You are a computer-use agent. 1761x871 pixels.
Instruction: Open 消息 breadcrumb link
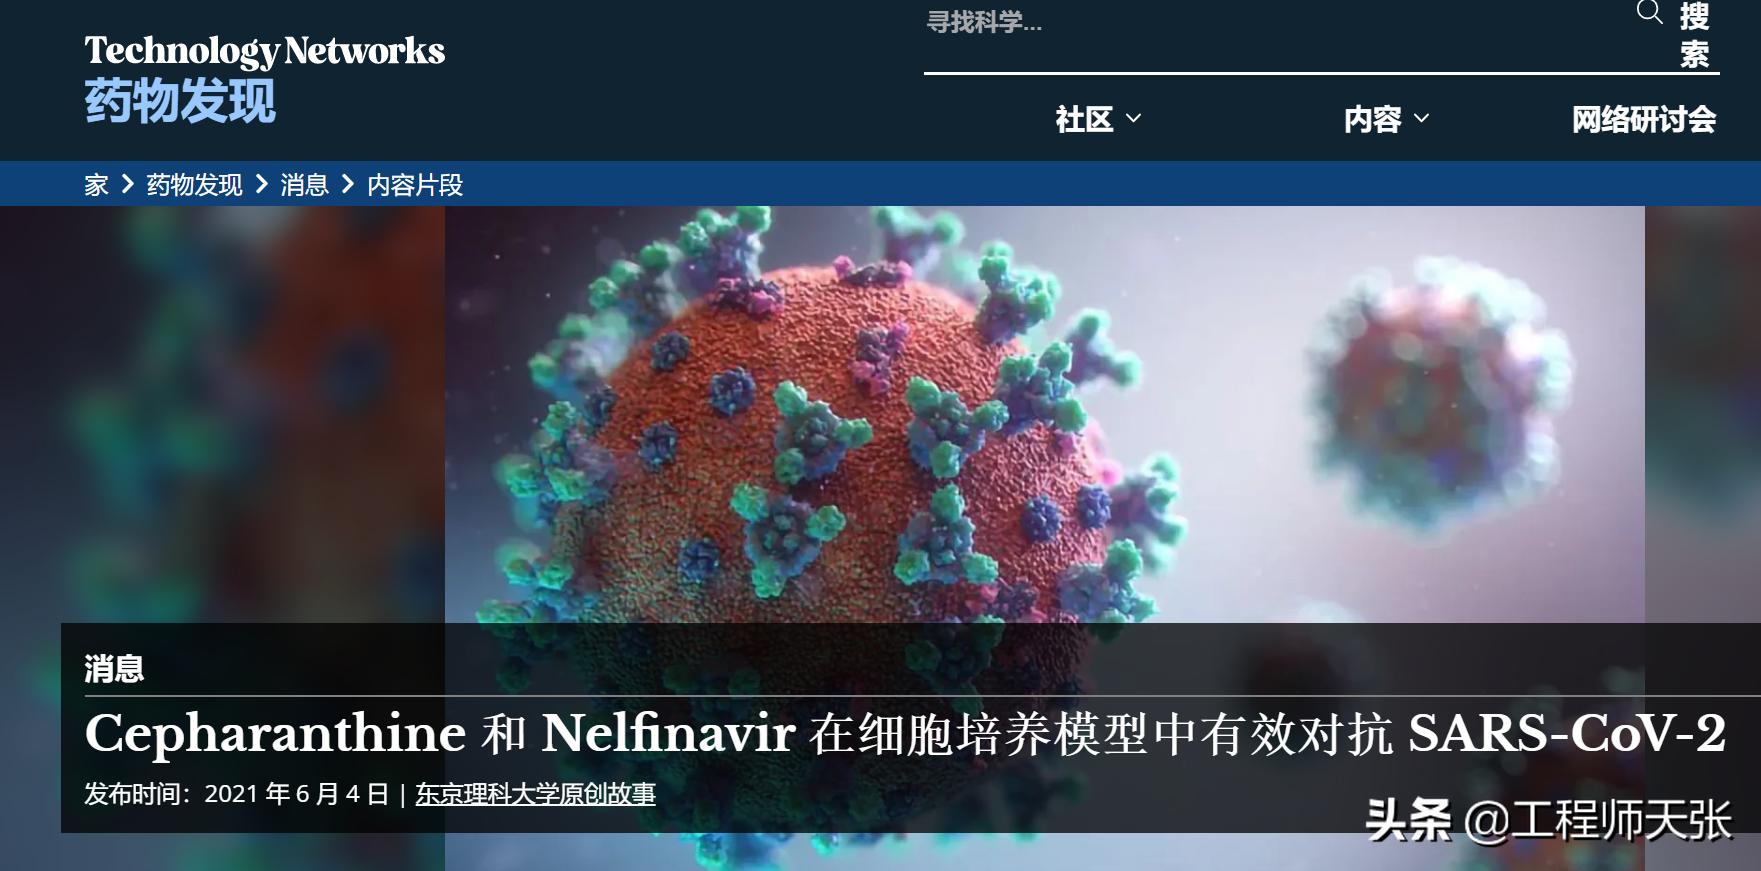[x=305, y=185]
